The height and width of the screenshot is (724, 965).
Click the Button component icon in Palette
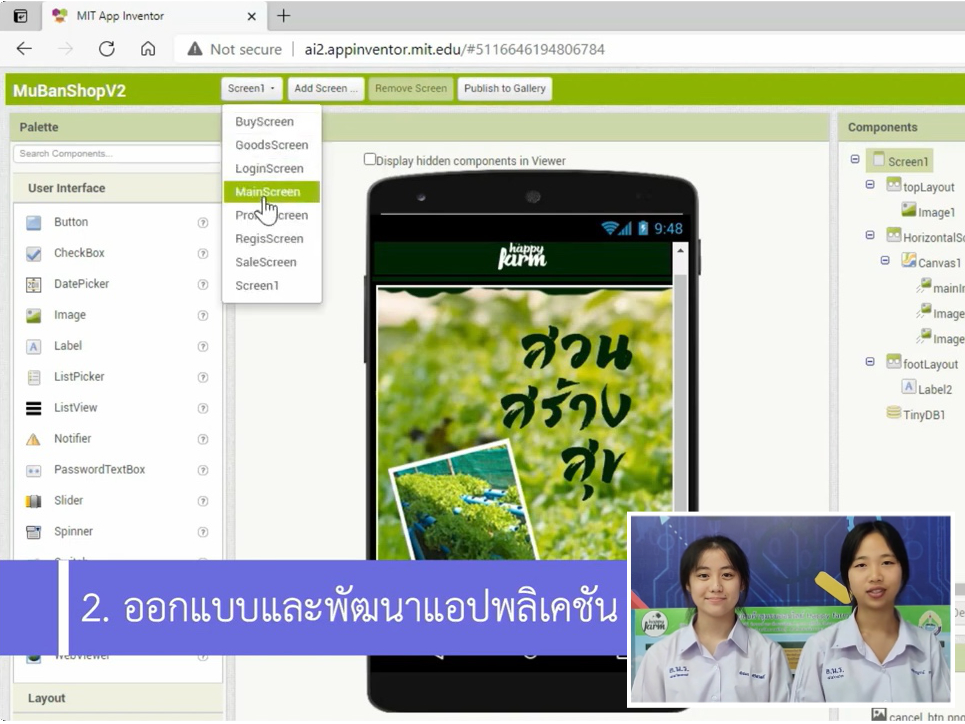[x=34, y=223]
